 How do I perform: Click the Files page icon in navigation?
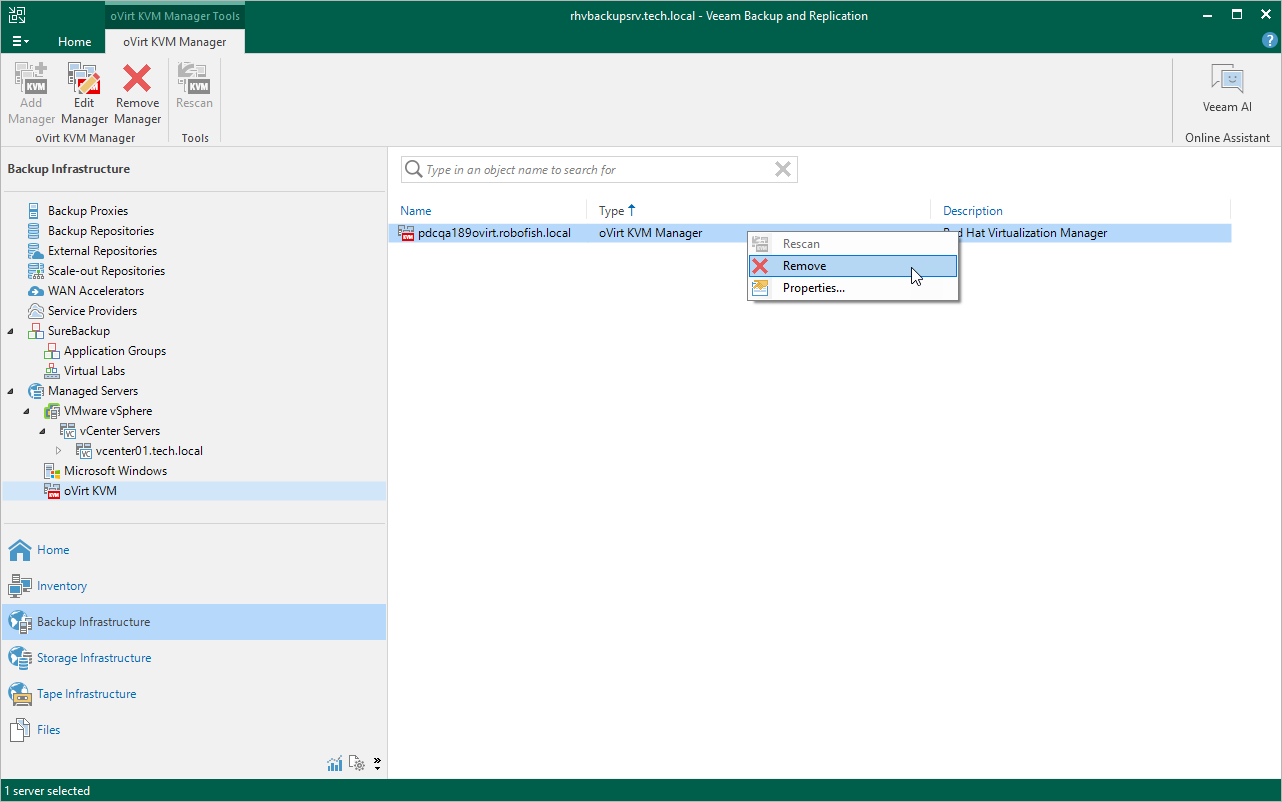click(20, 730)
